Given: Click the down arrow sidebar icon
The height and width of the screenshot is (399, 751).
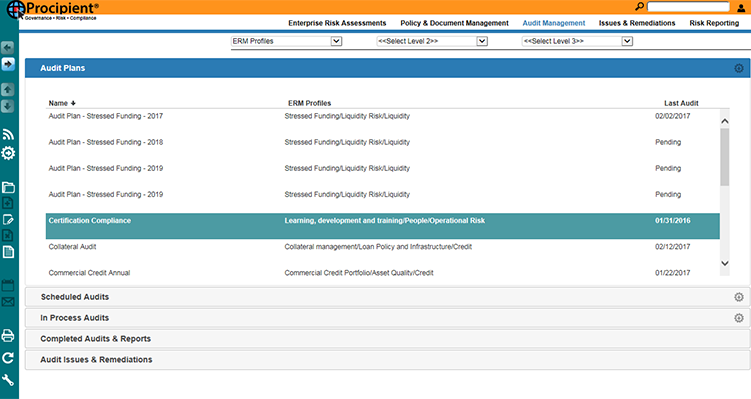Looking at the screenshot, I should coord(8,106).
